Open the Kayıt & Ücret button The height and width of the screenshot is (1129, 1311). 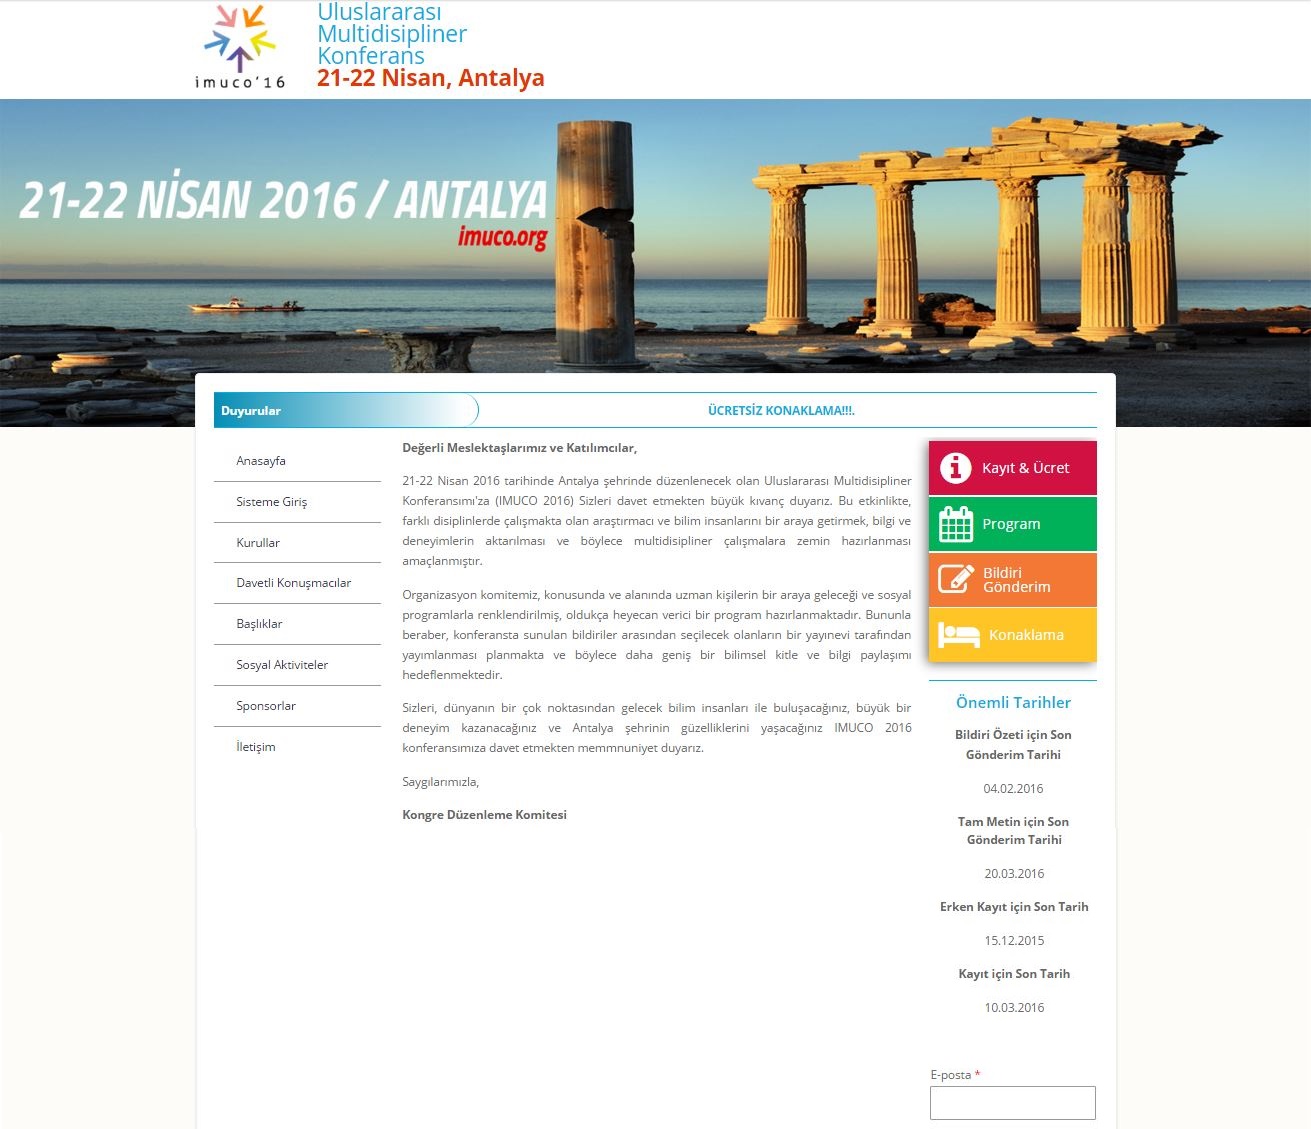coord(1013,468)
